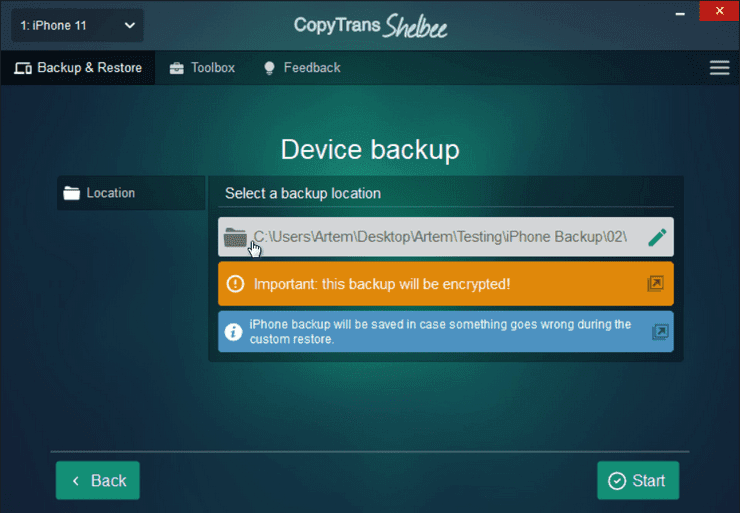Click the exclamation icon in orange warning

pos(235,284)
